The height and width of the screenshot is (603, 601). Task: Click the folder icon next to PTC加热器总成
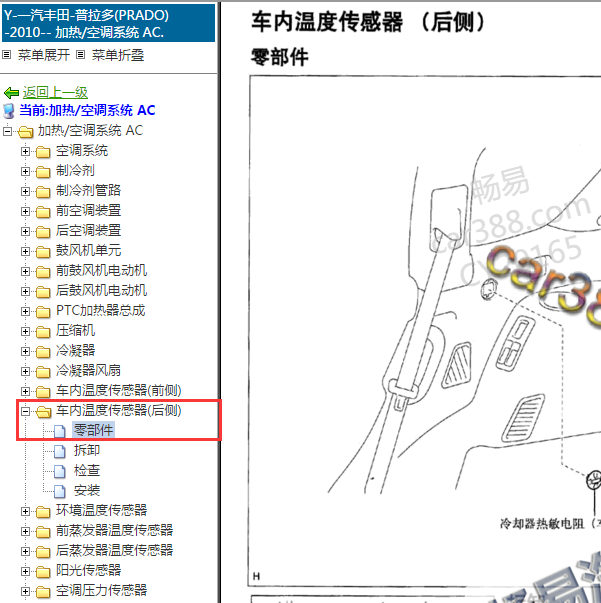[x=43, y=312]
